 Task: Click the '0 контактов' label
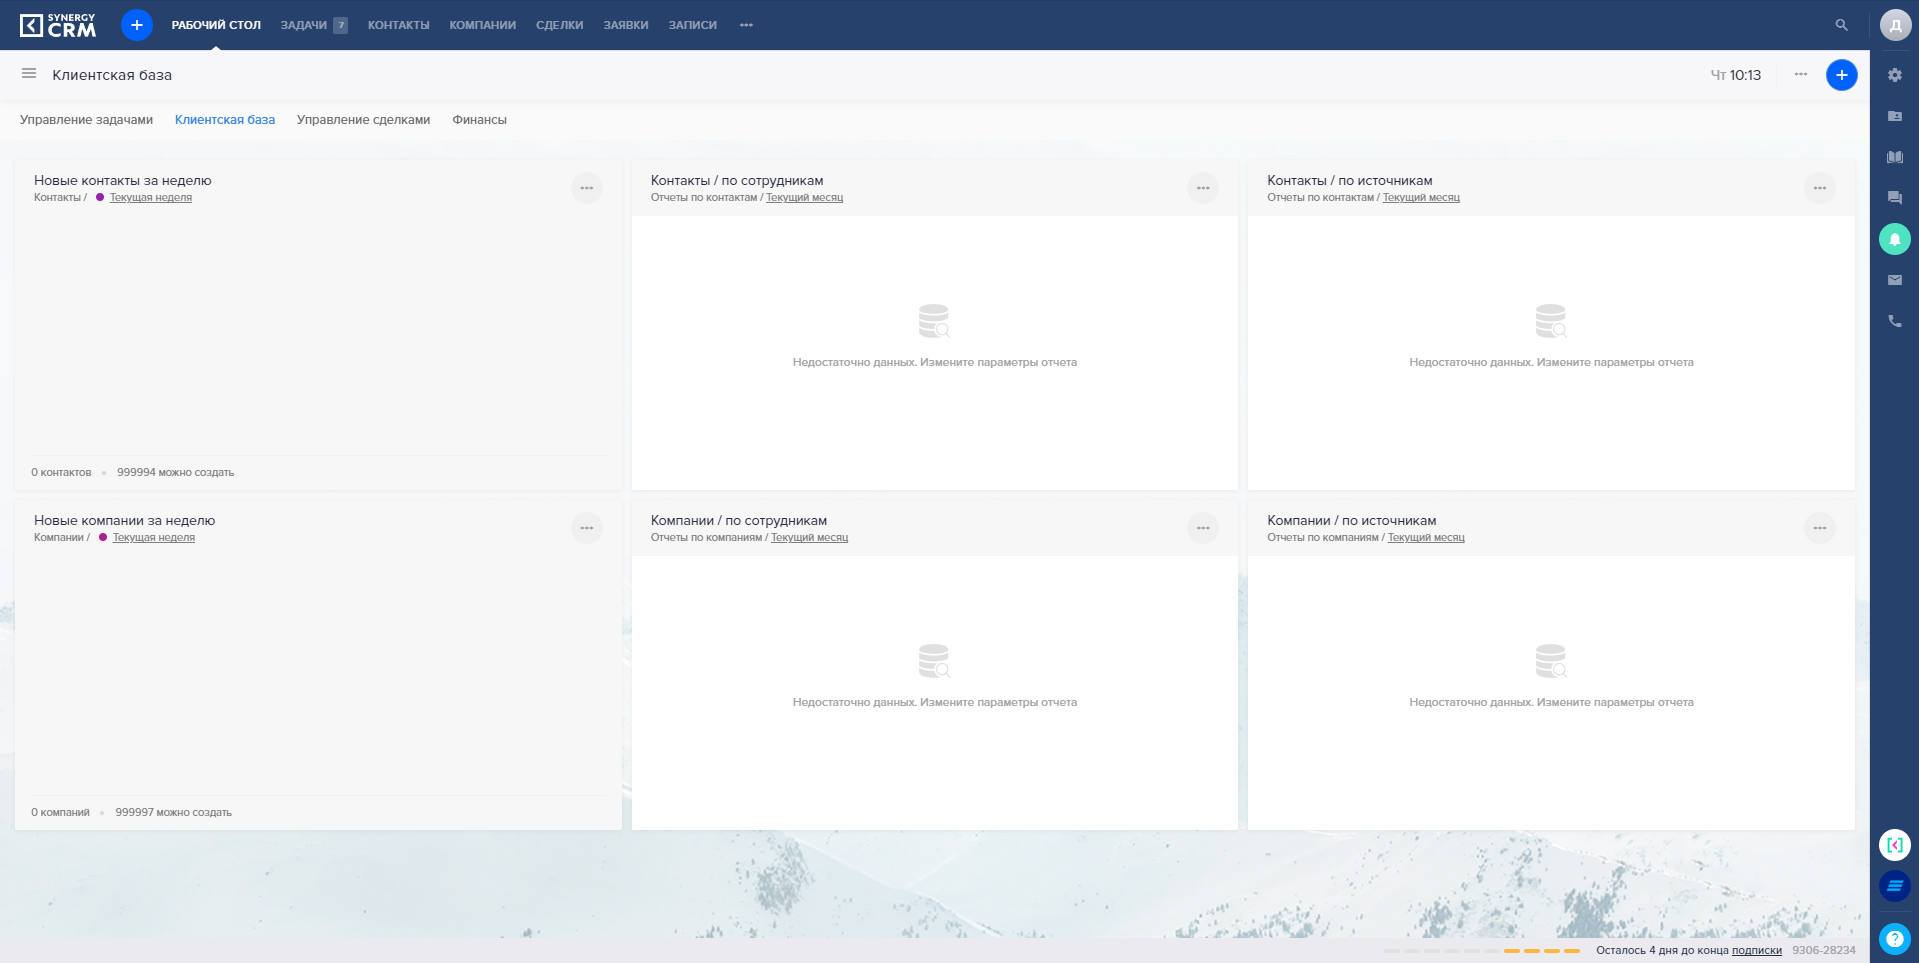[61, 473]
